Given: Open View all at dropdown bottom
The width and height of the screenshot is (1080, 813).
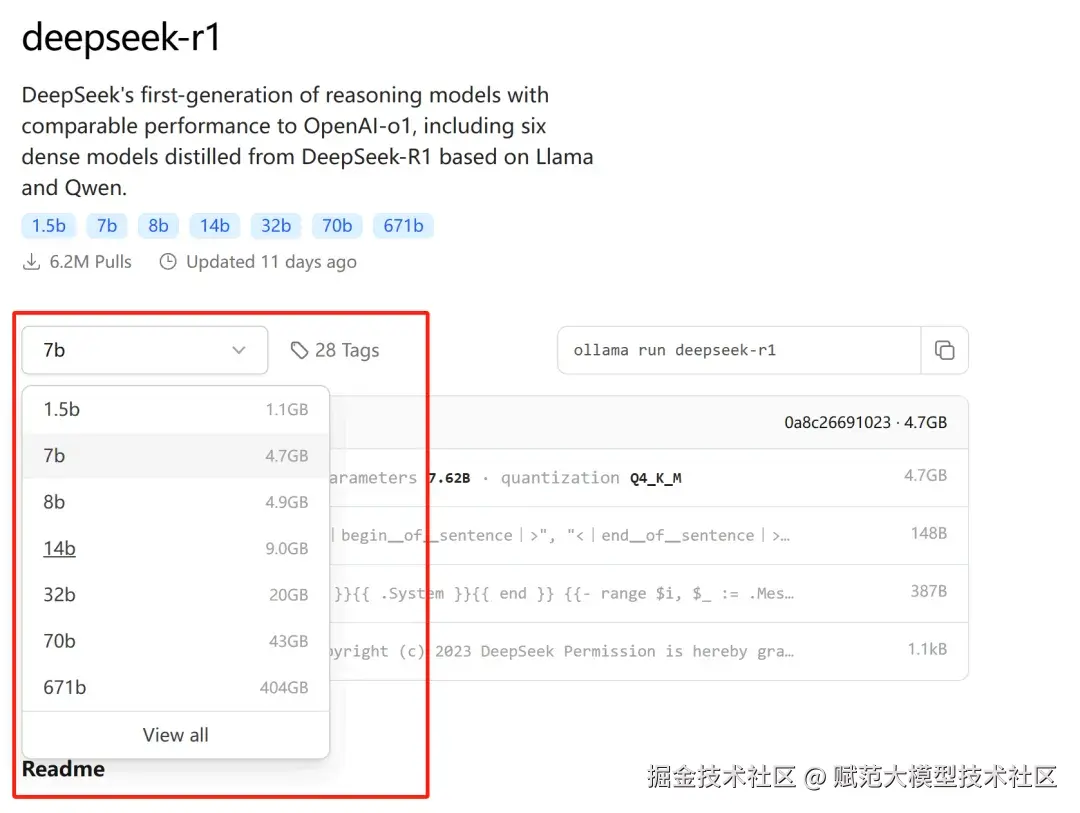Looking at the screenshot, I should (176, 735).
